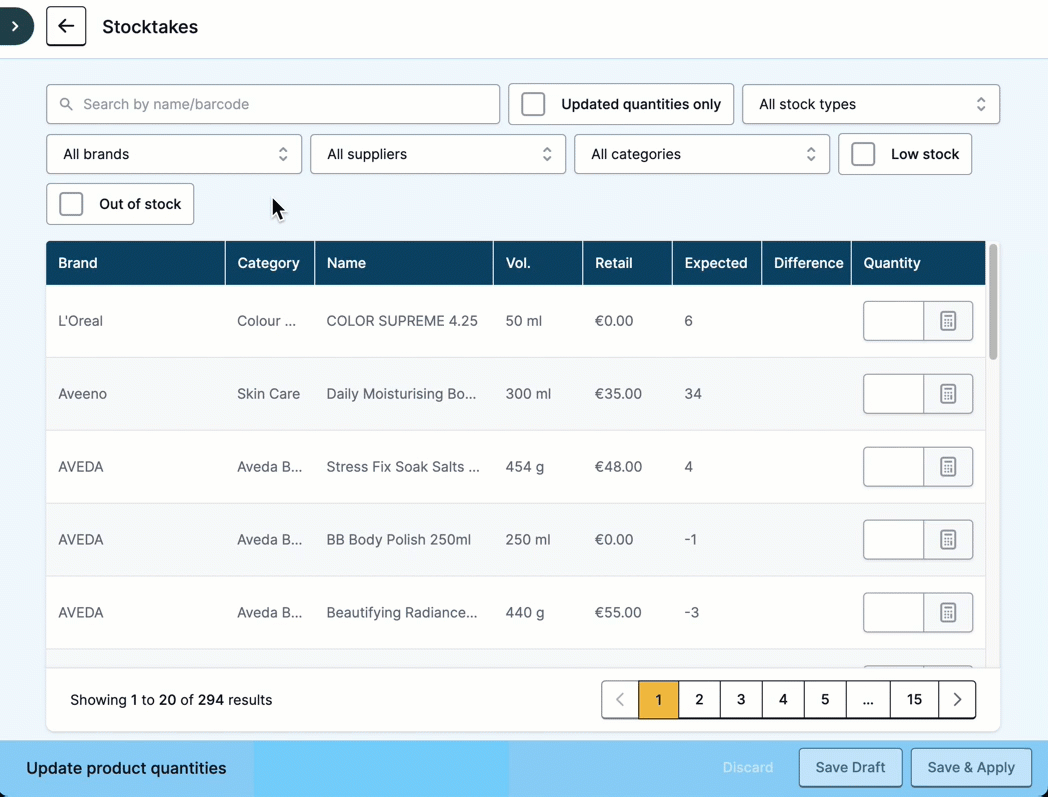Expand the sidebar with the chevron button
The height and width of the screenshot is (797, 1048).
tap(15, 27)
